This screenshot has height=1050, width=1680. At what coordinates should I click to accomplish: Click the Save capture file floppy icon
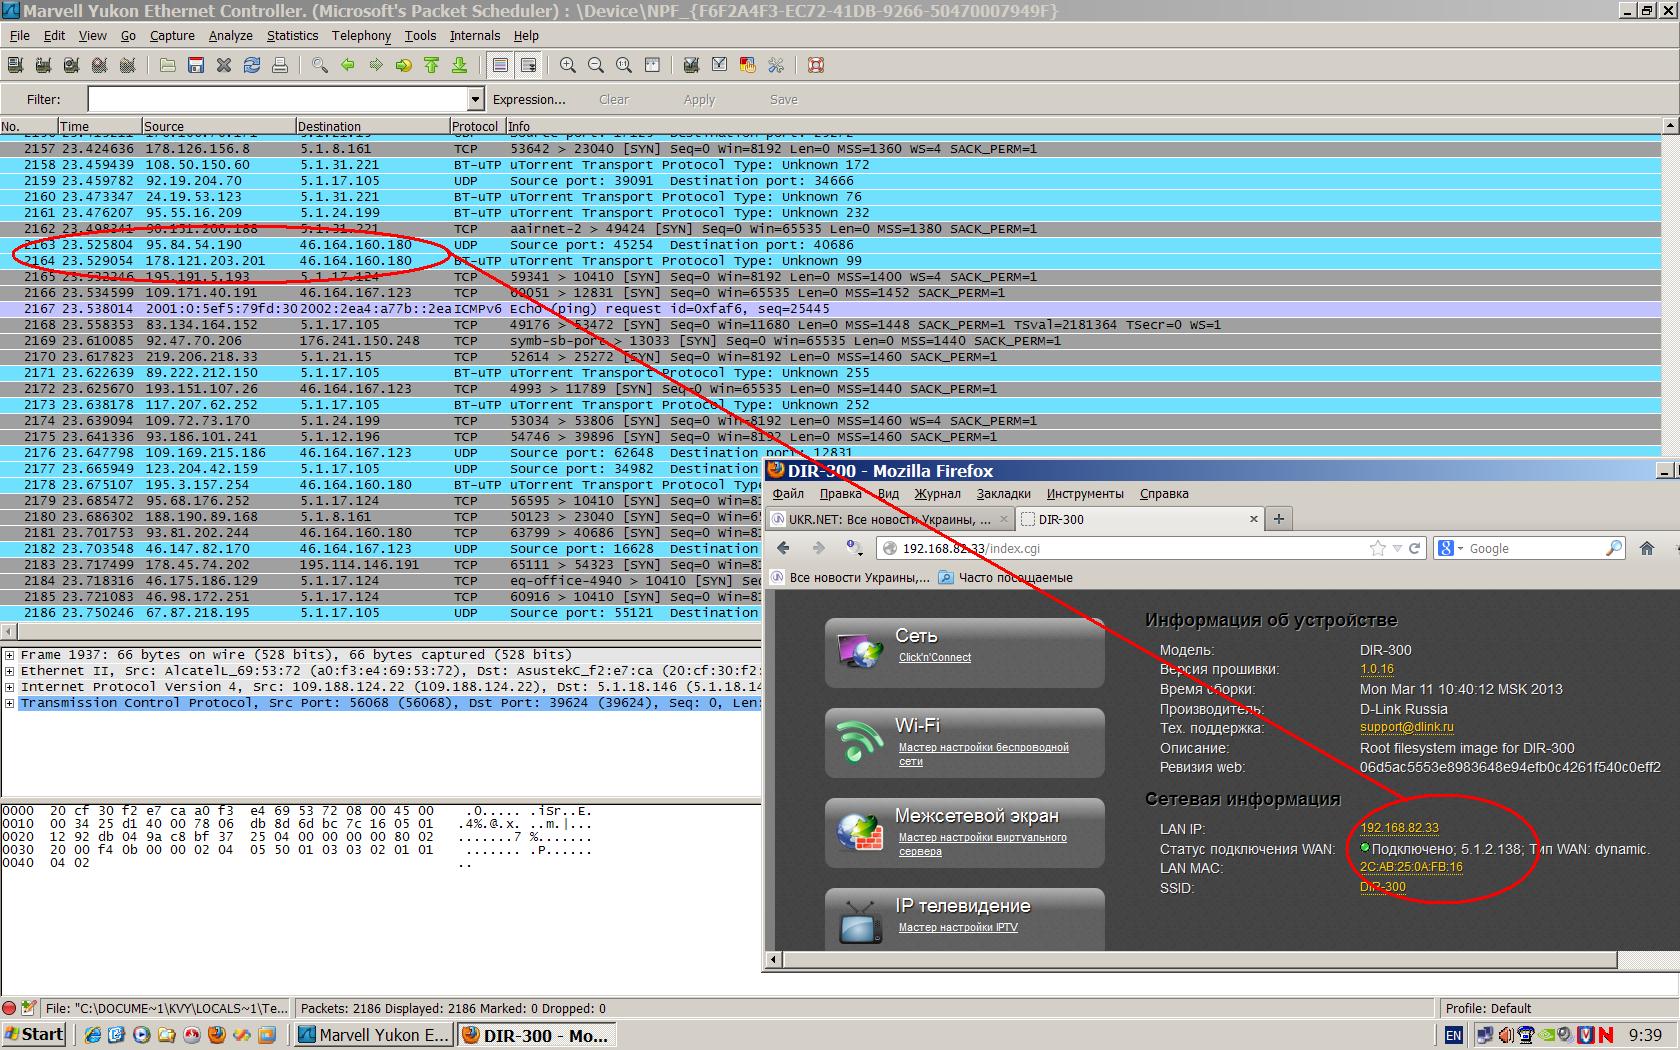tap(196, 65)
